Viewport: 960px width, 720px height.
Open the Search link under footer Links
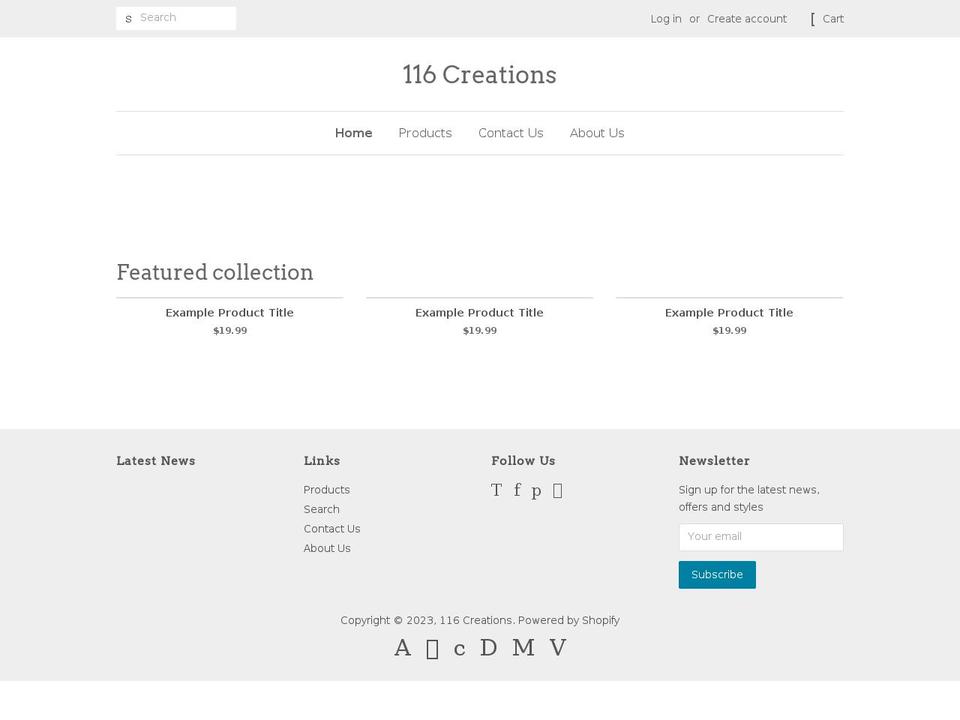coord(321,509)
